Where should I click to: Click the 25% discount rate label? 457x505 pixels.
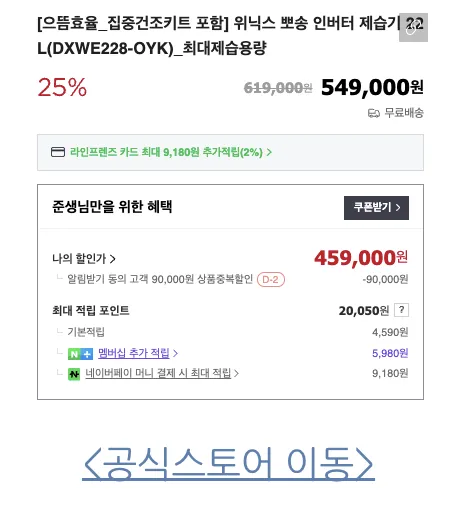point(62,87)
